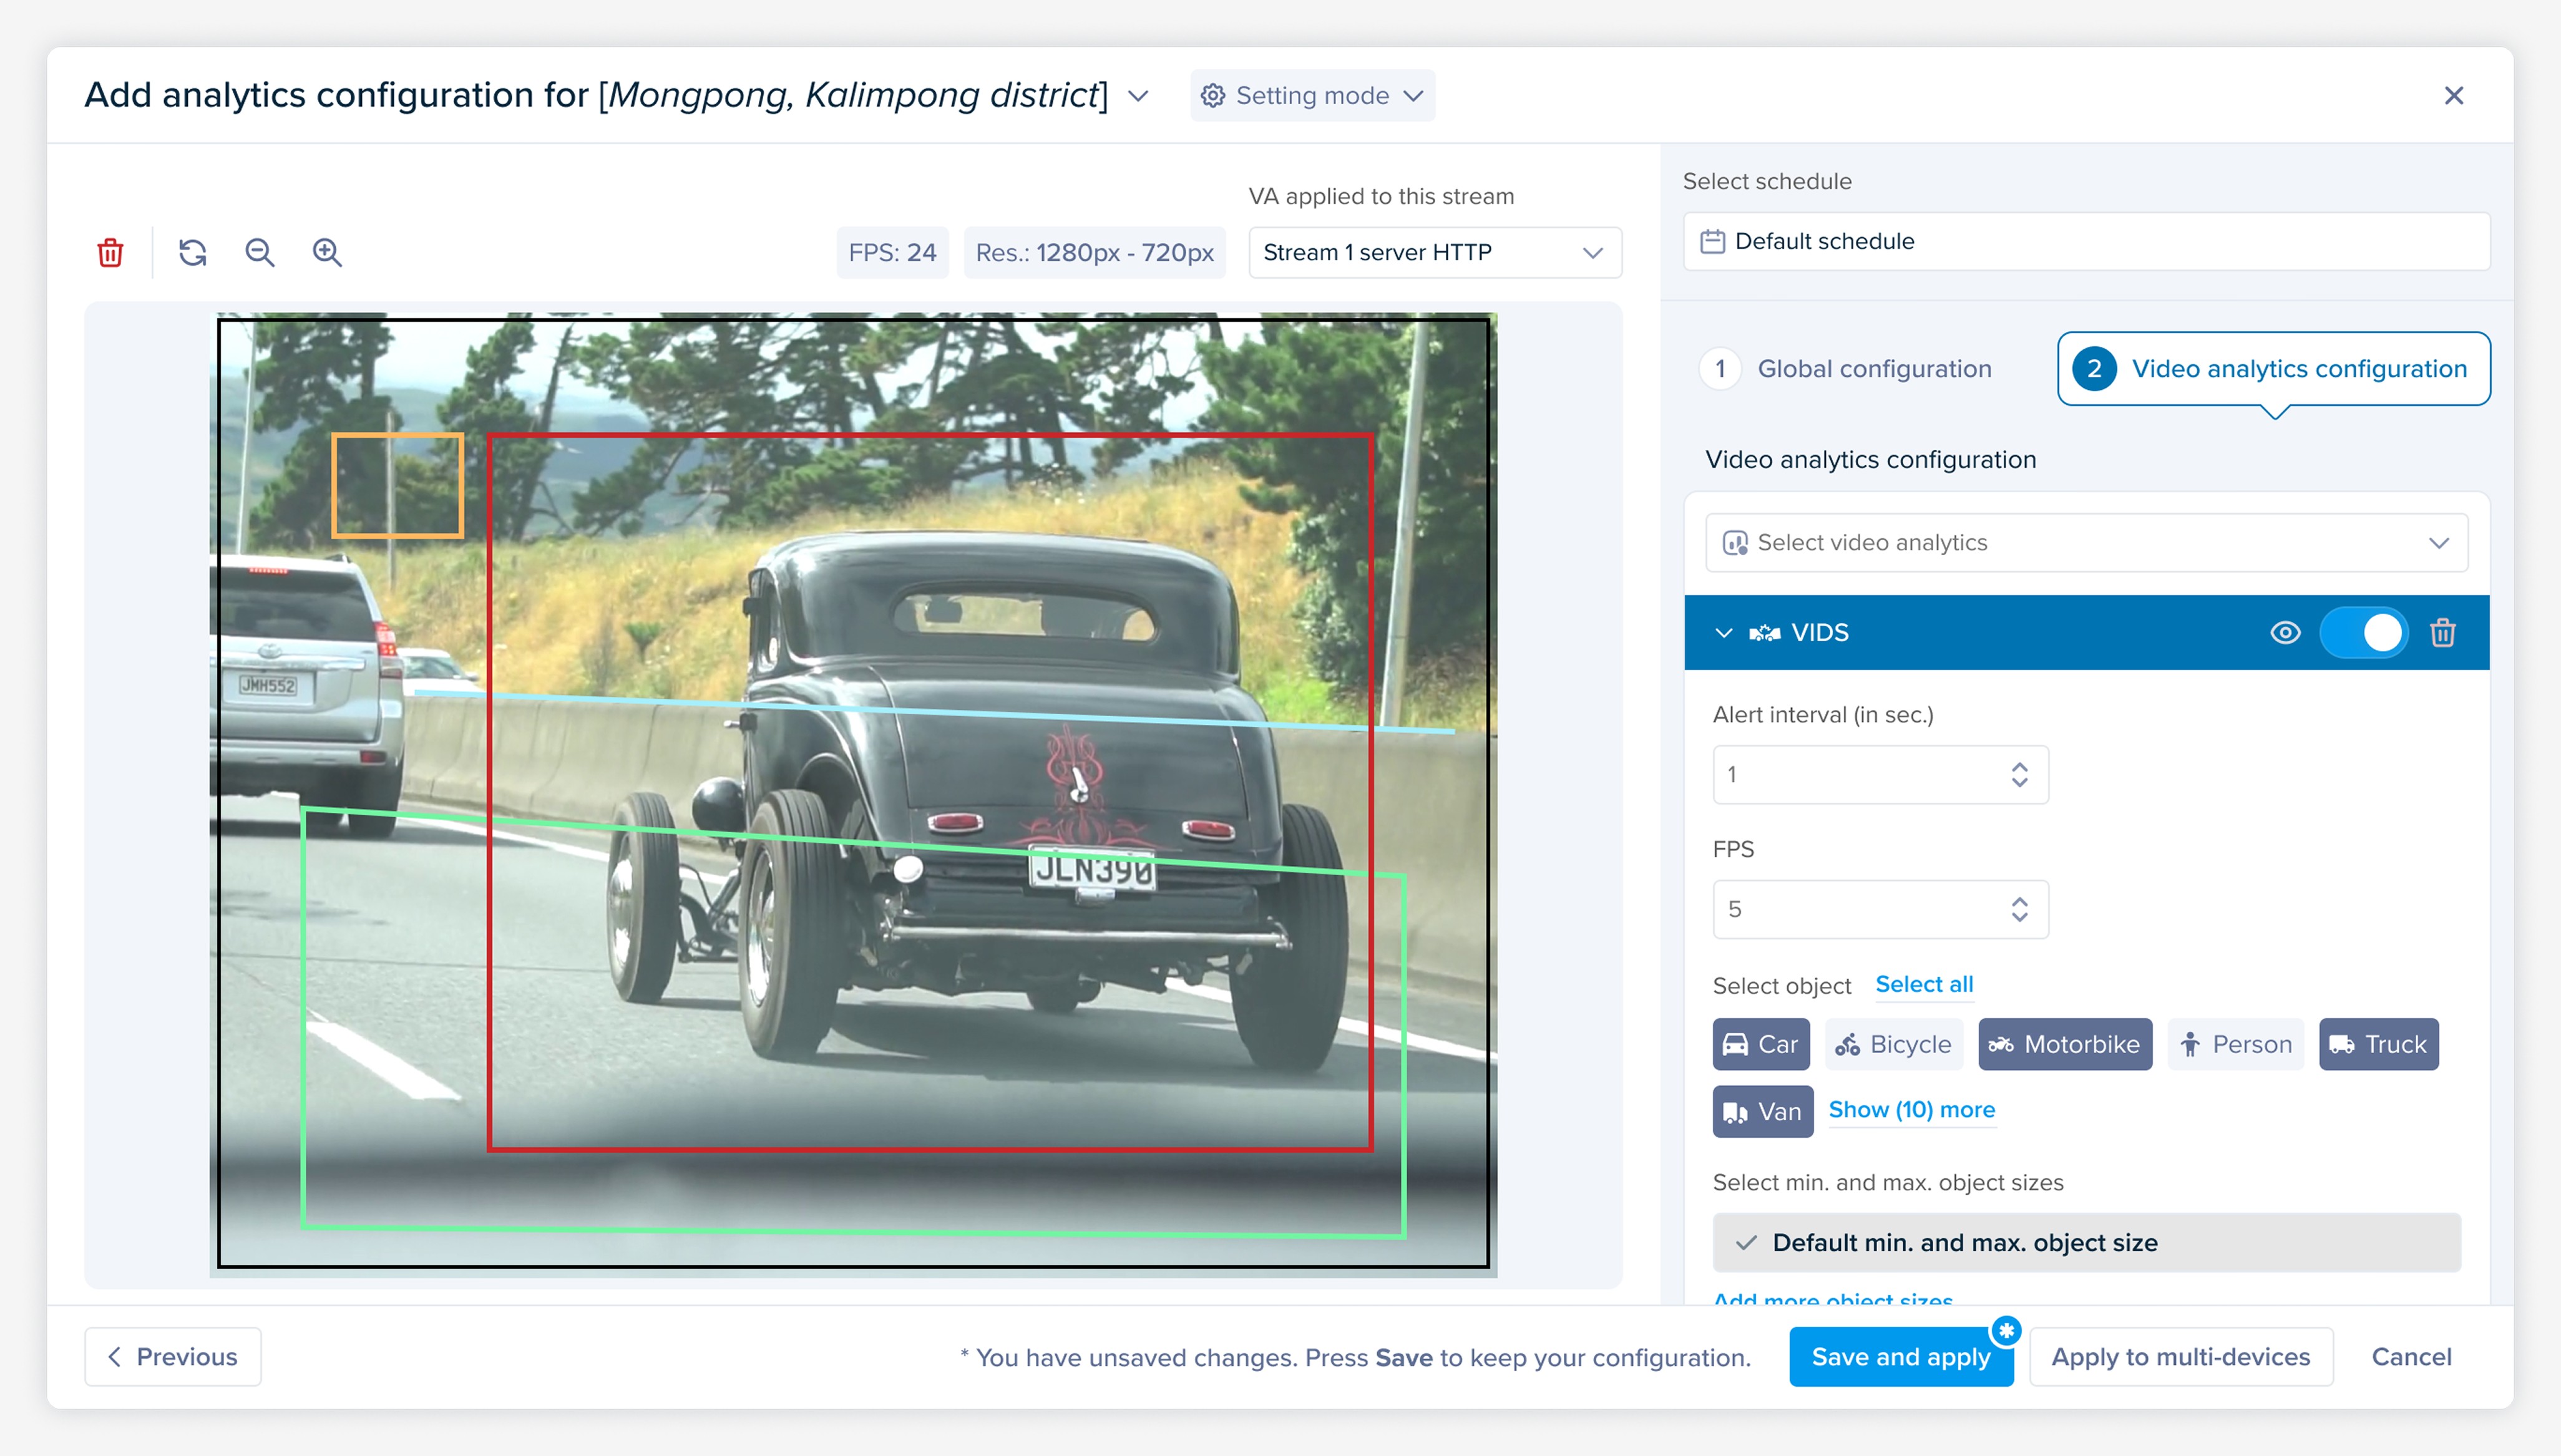Click the calendar icon in Default schedule
This screenshot has height=1456, width=2561.
(x=1712, y=241)
